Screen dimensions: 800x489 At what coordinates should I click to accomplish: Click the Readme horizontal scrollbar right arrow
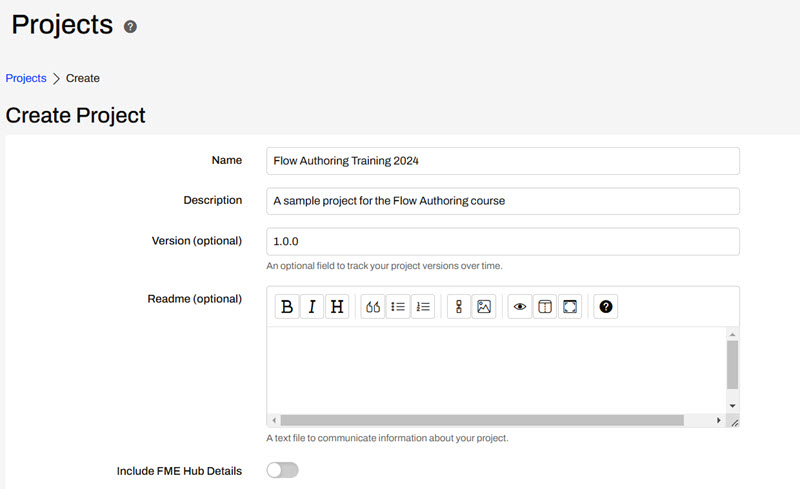click(719, 421)
